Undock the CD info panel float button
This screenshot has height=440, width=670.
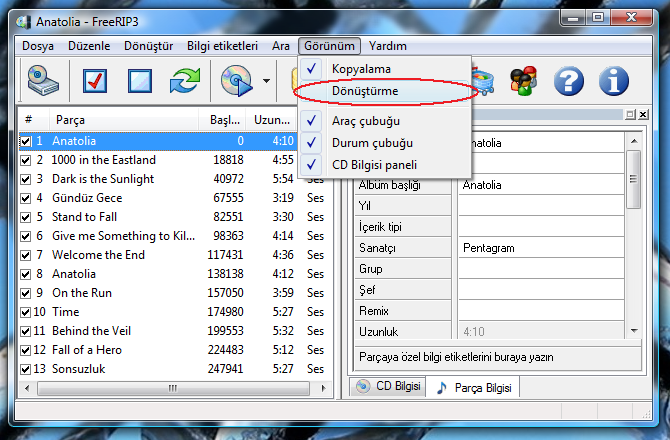[630, 114]
